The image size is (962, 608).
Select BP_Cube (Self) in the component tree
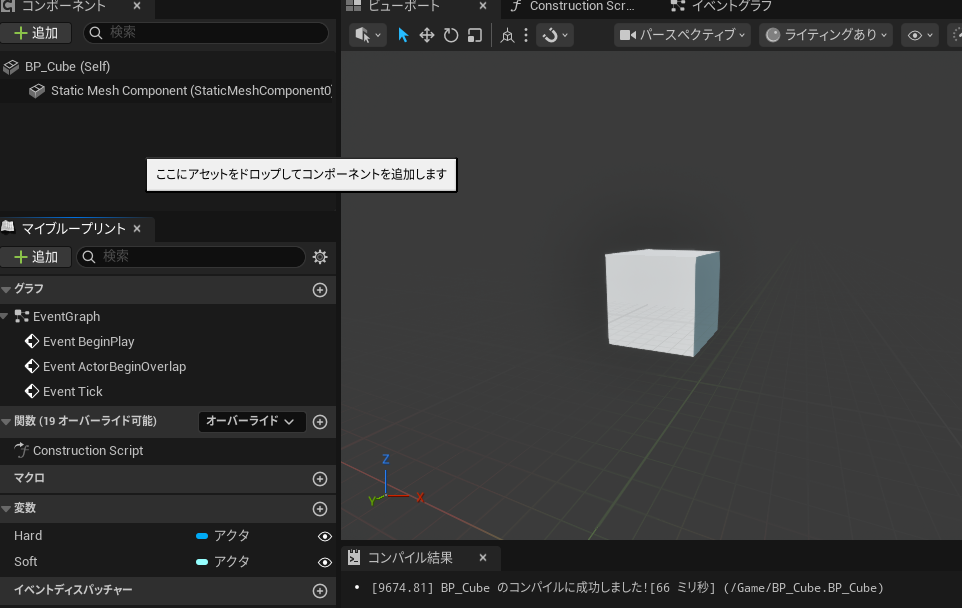(x=67, y=66)
